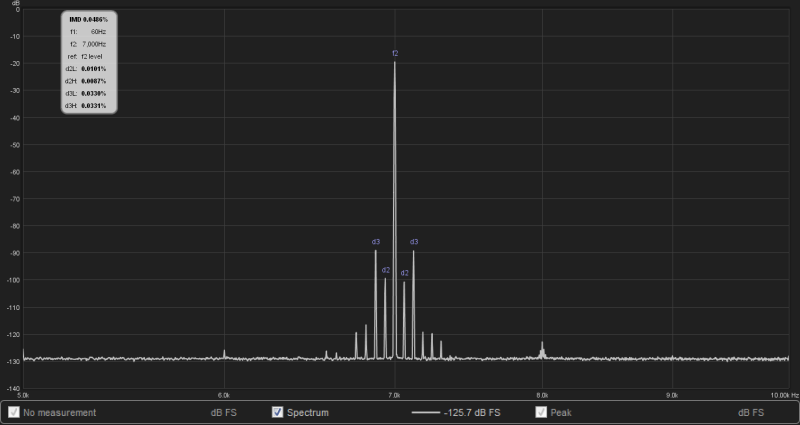Viewport: 800px width, 425px height.
Task: Click the d3H 0.0331% entry
Action: coord(86,106)
